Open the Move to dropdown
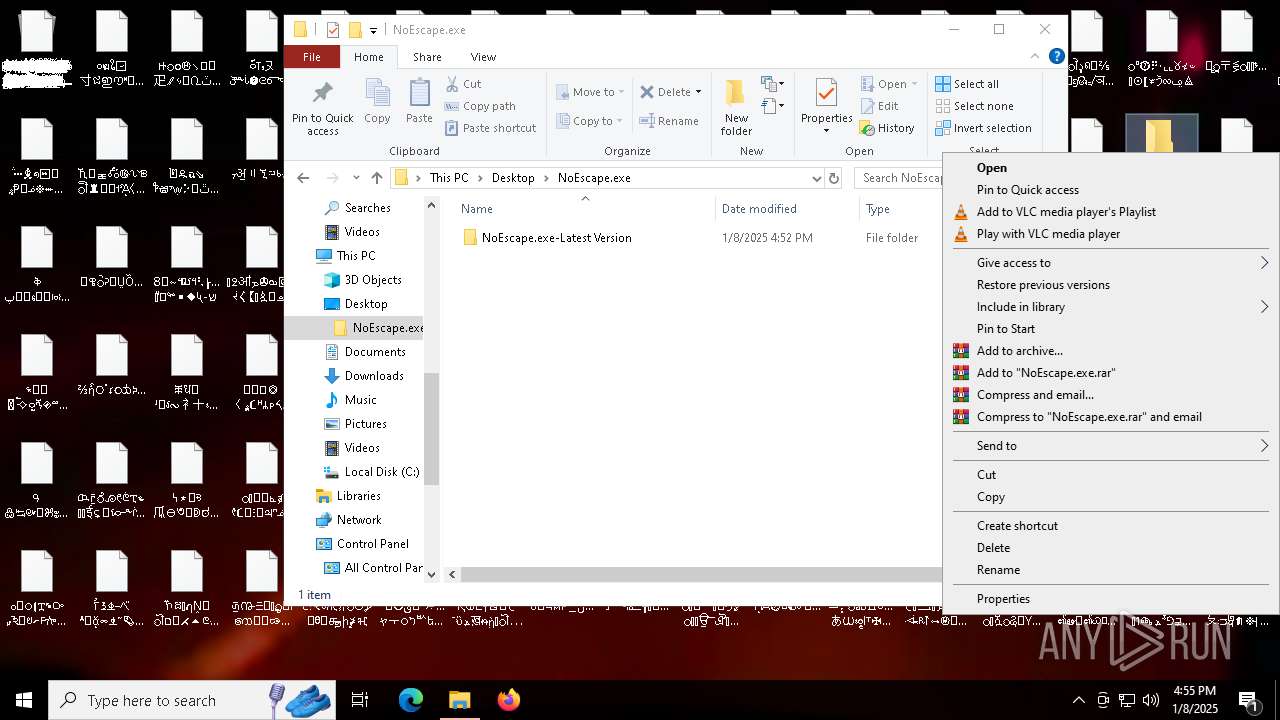This screenshot has height=720, width=1280. (x=590, y=92)
